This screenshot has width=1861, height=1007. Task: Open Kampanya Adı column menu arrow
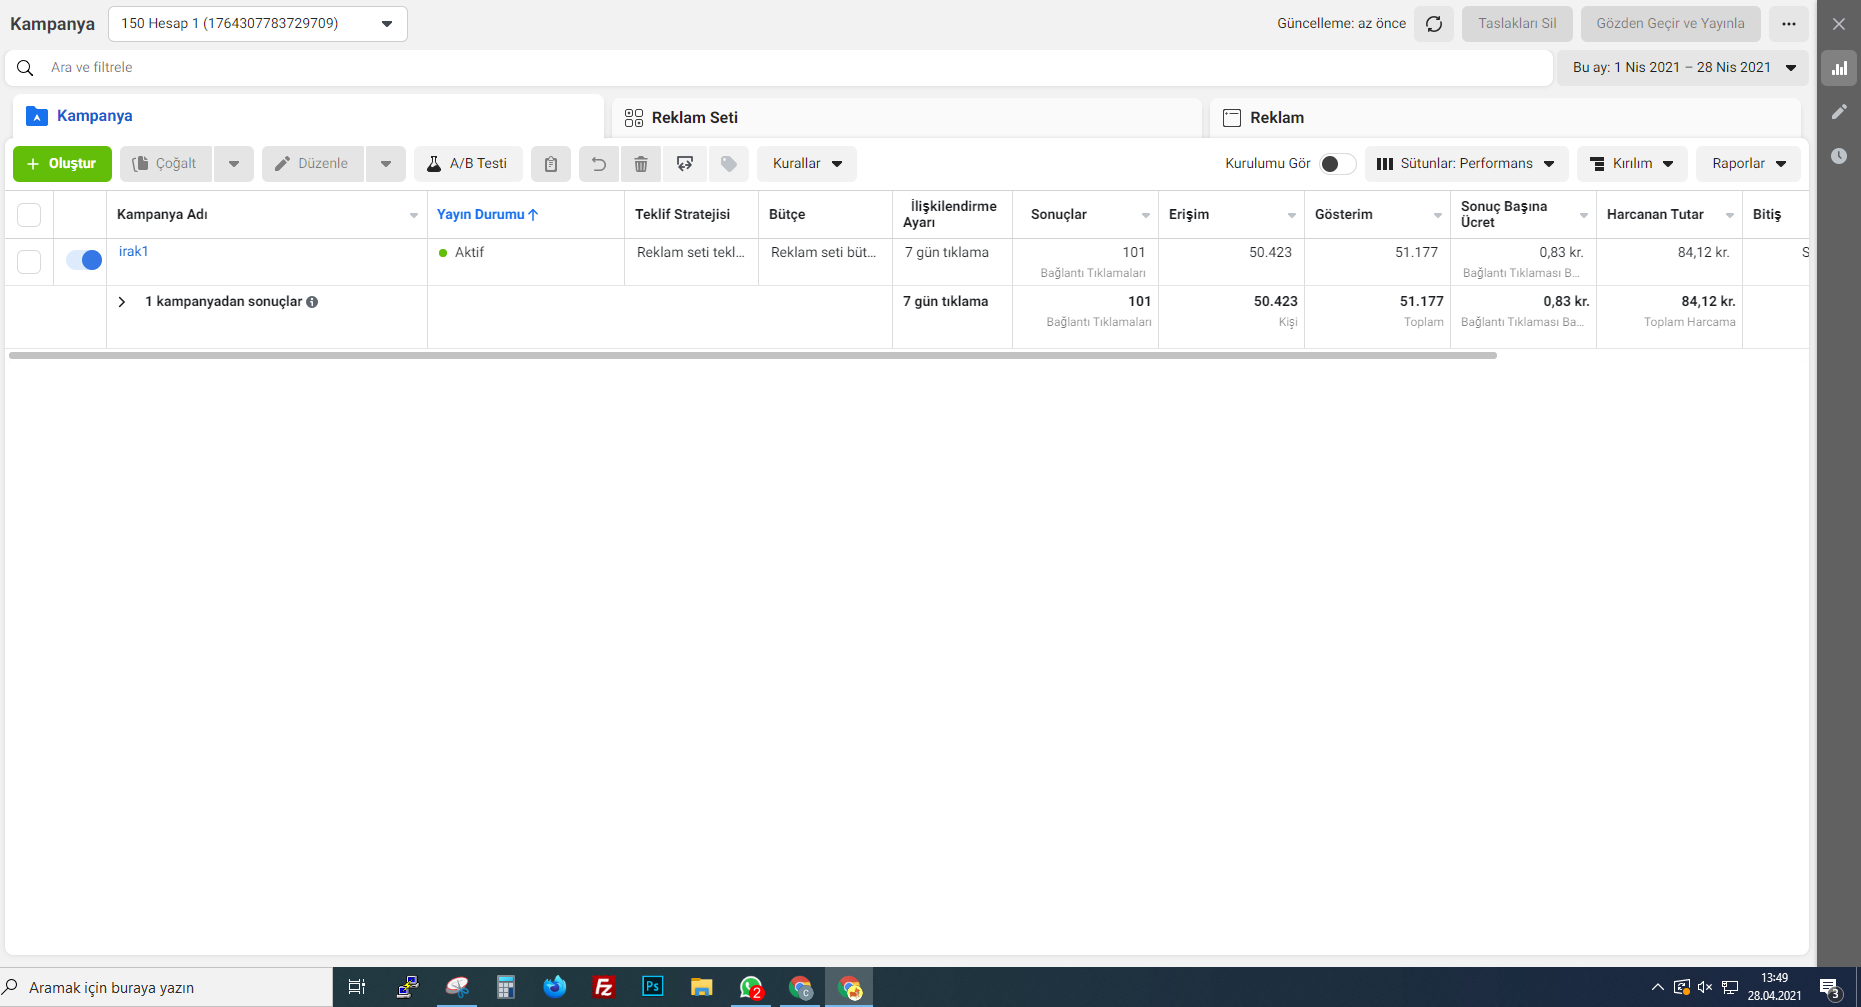point(414,216)
